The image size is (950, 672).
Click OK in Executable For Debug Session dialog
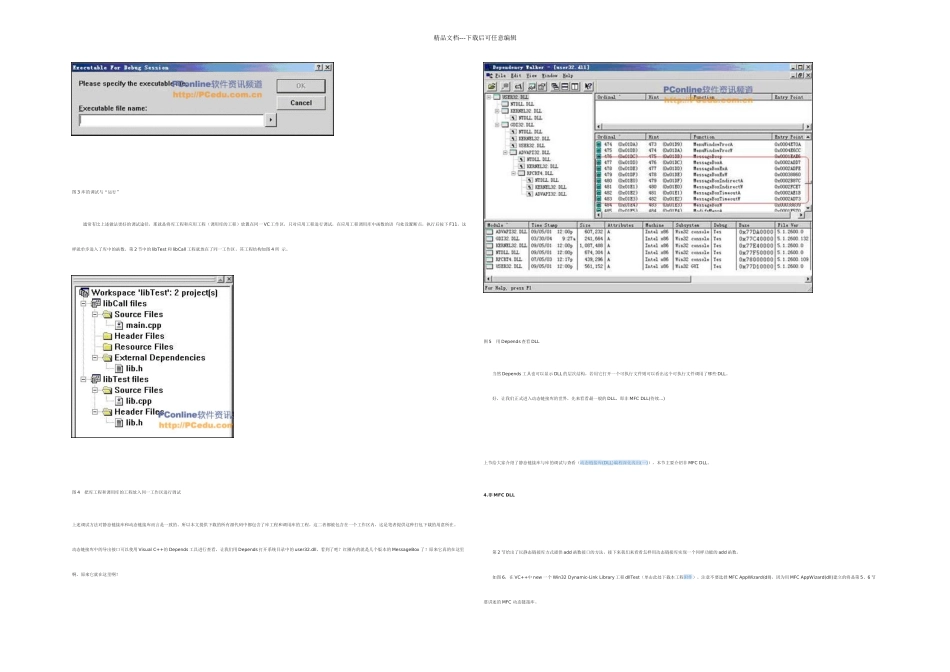pyautogui.click(x=301, y=86)
